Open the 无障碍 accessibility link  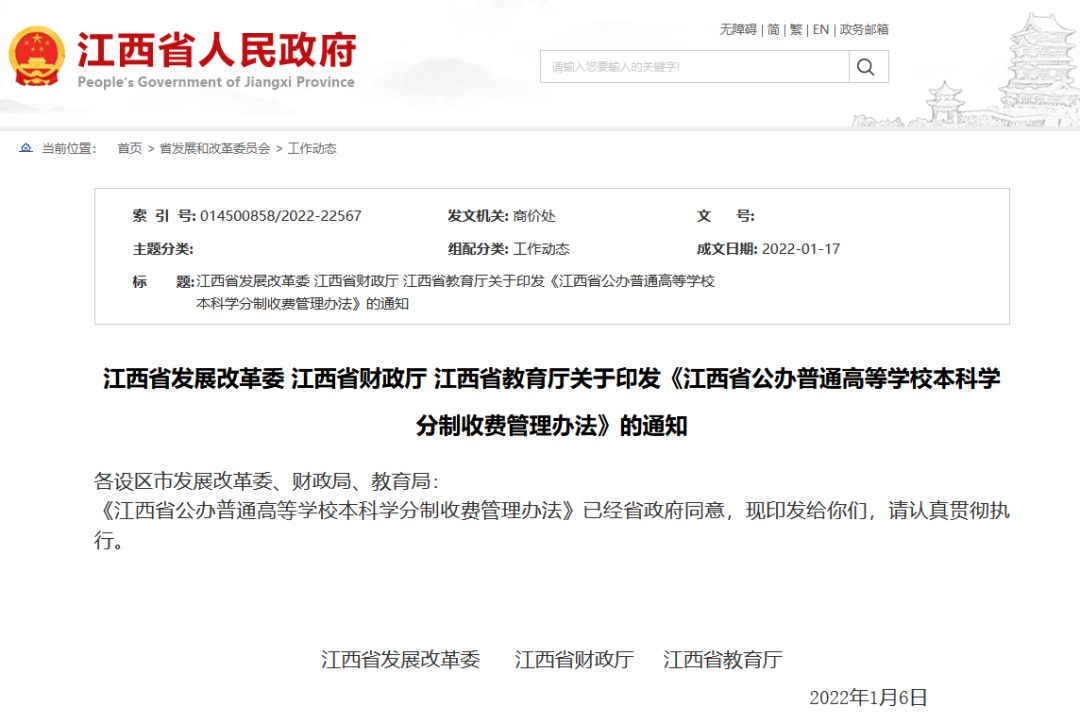pyautogui.click(x=738, y=30)
